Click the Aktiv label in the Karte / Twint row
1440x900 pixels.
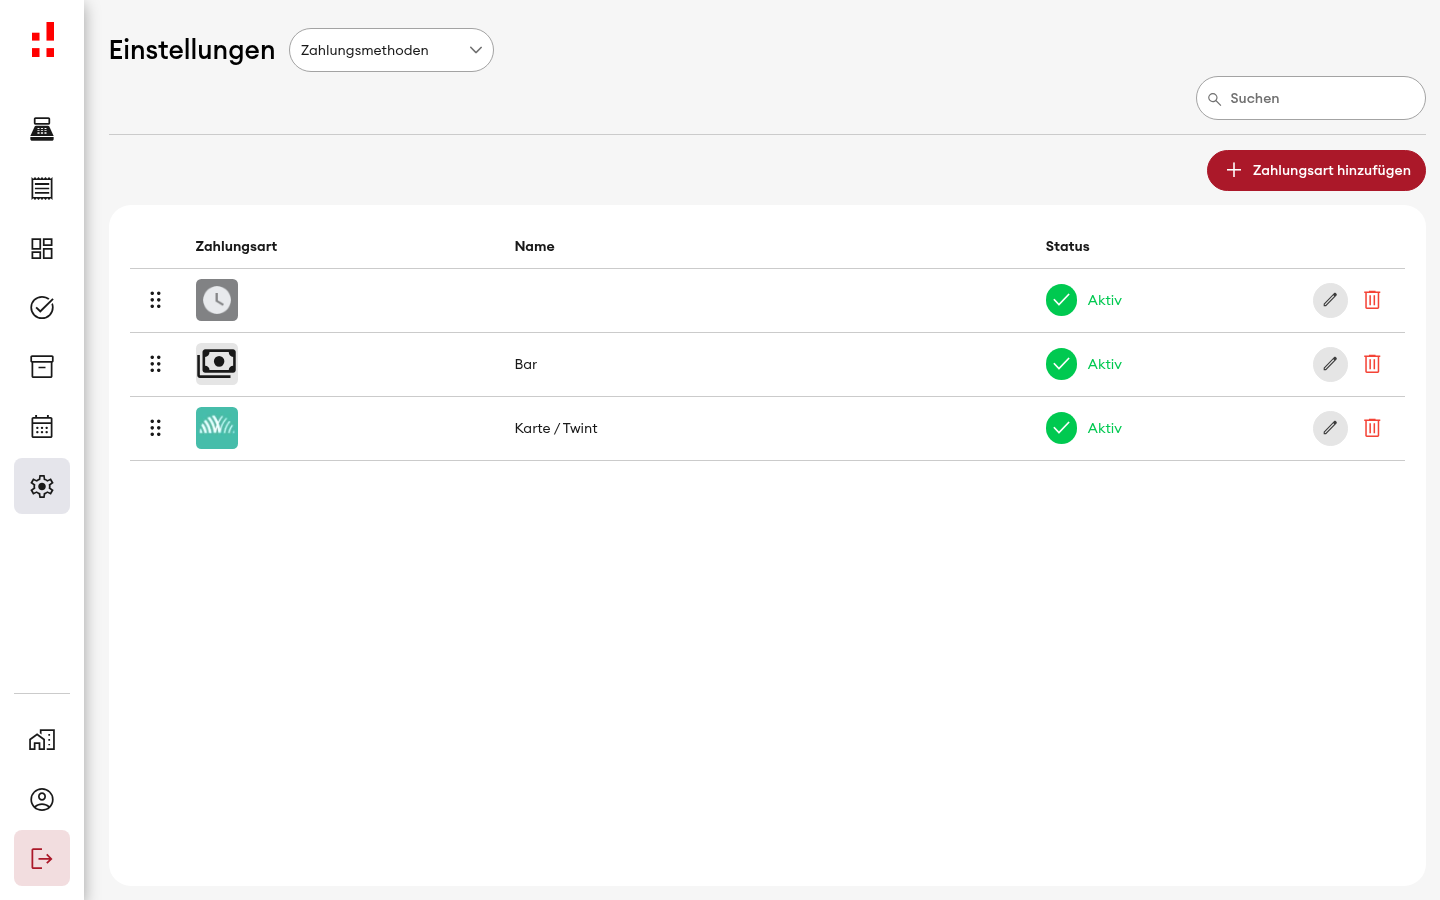[x=1104, y=428]
